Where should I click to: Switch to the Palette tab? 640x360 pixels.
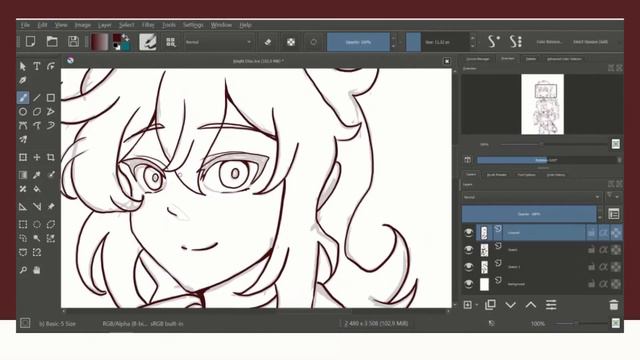(x=531, y=59)
